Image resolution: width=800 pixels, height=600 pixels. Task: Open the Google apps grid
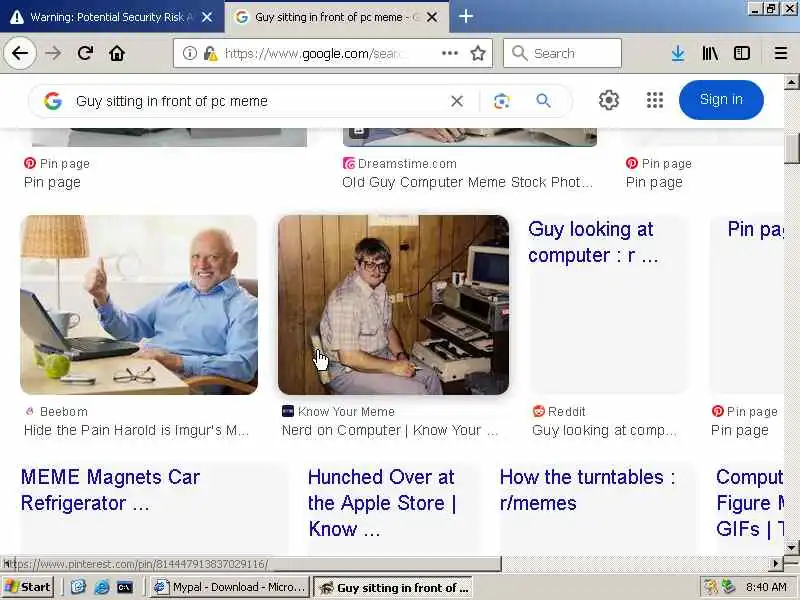coord(655,100)
